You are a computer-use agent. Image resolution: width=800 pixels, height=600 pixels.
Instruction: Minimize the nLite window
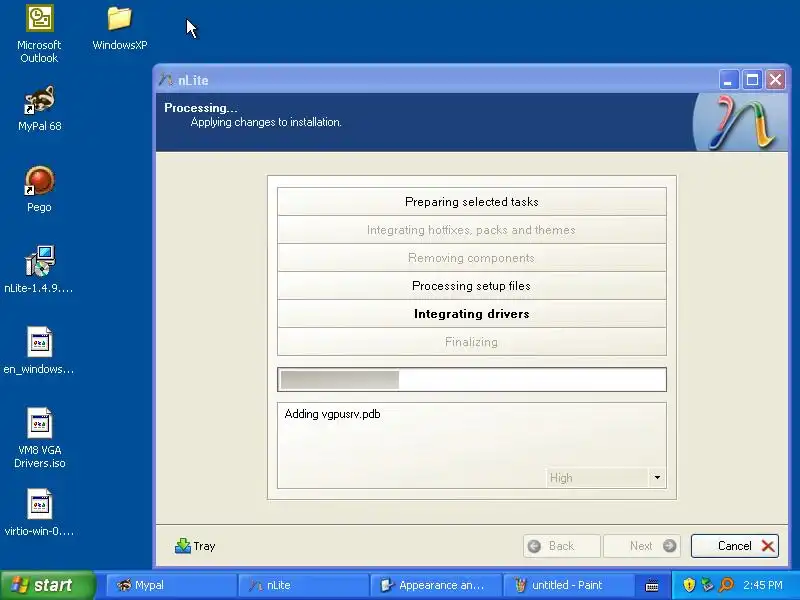(729, 80)
